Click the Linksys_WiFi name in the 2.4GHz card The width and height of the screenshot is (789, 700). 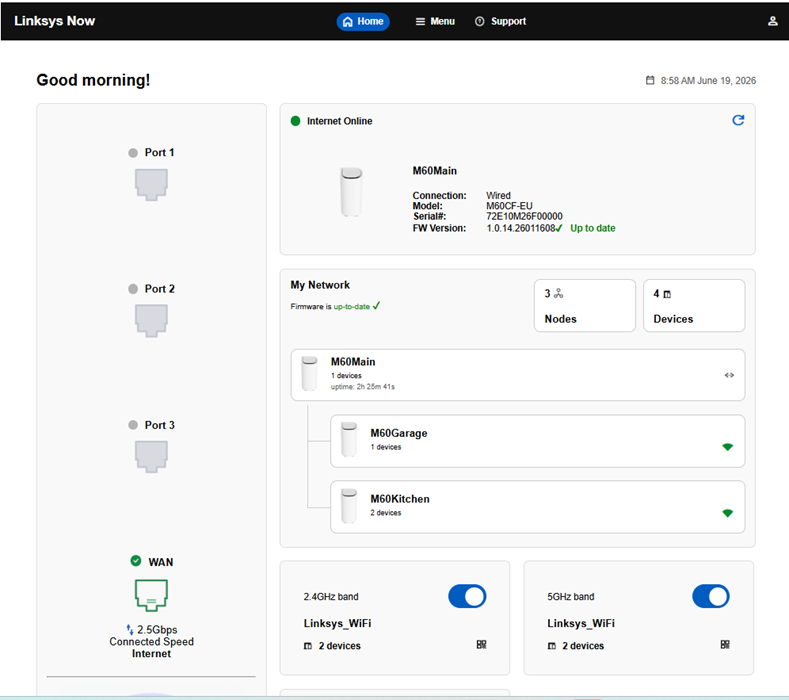337,623
